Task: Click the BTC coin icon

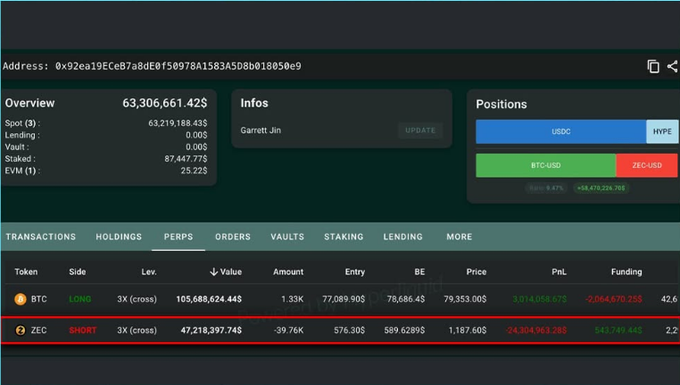Action: [20, 299]
